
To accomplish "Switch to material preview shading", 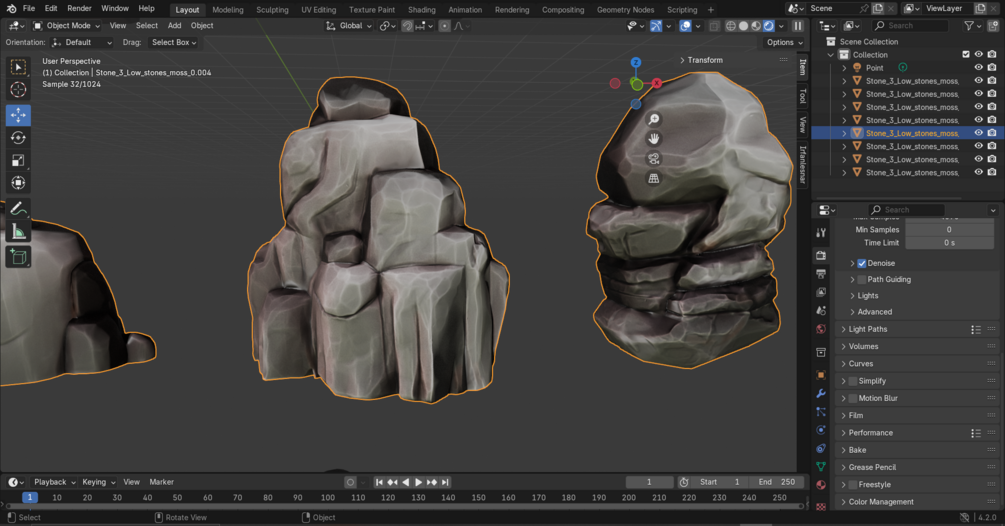I will pyautogui.click(x=756, y=26).
